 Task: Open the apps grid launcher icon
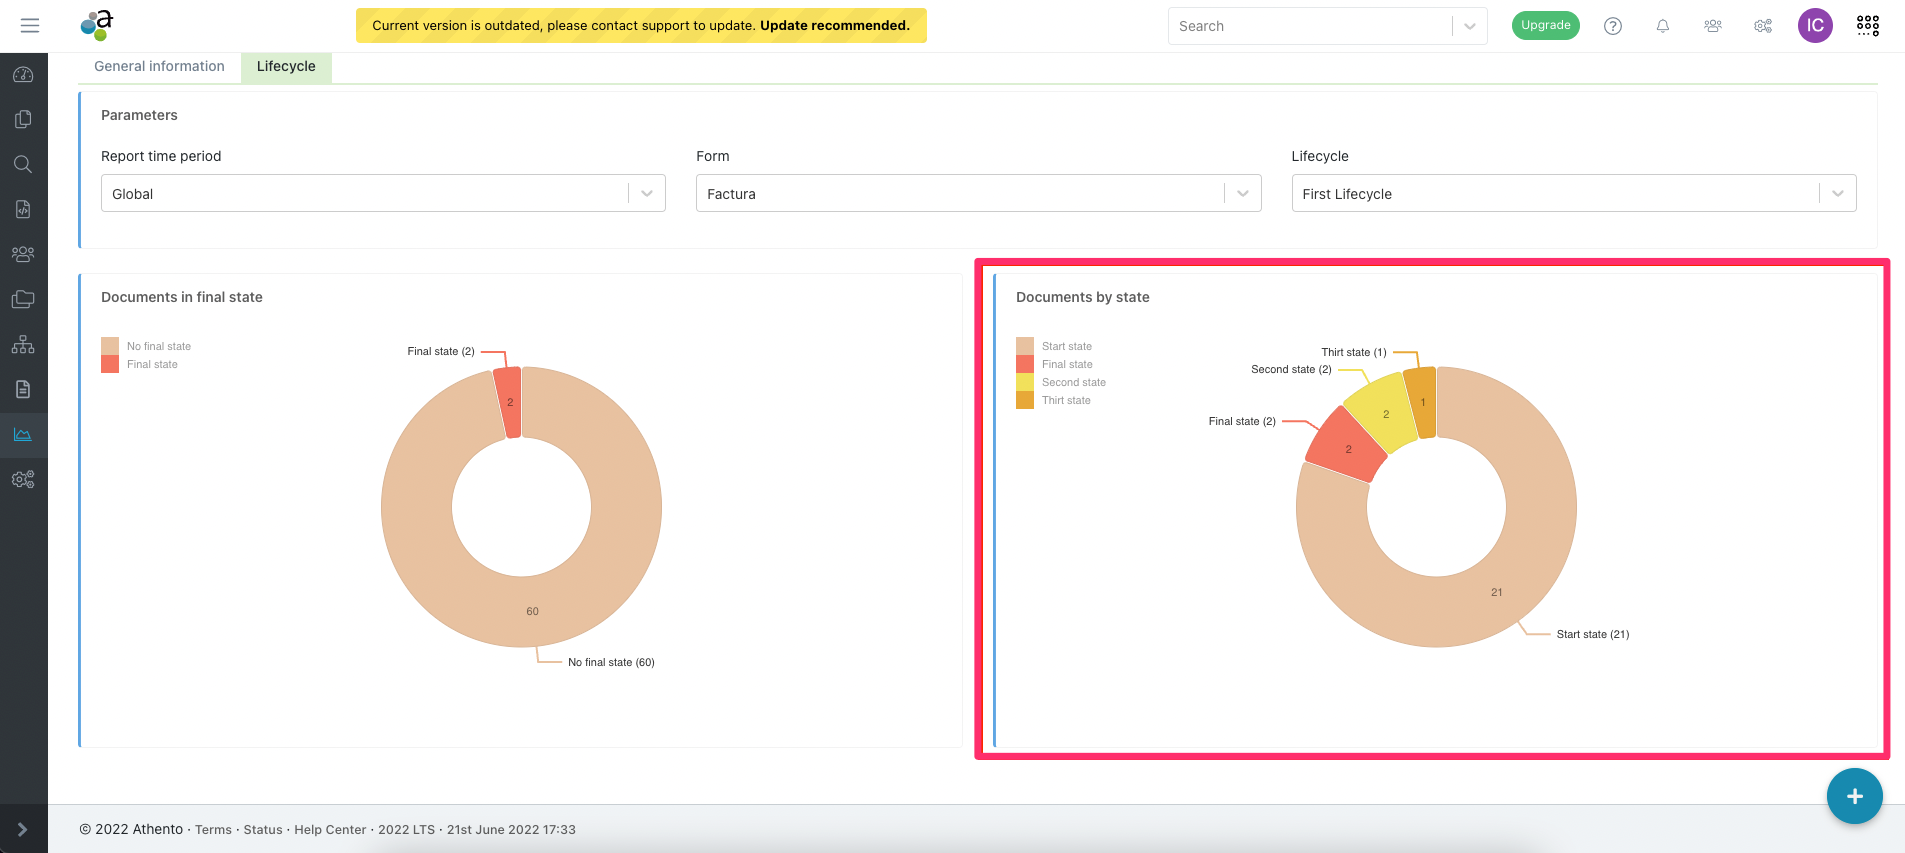1867,26
